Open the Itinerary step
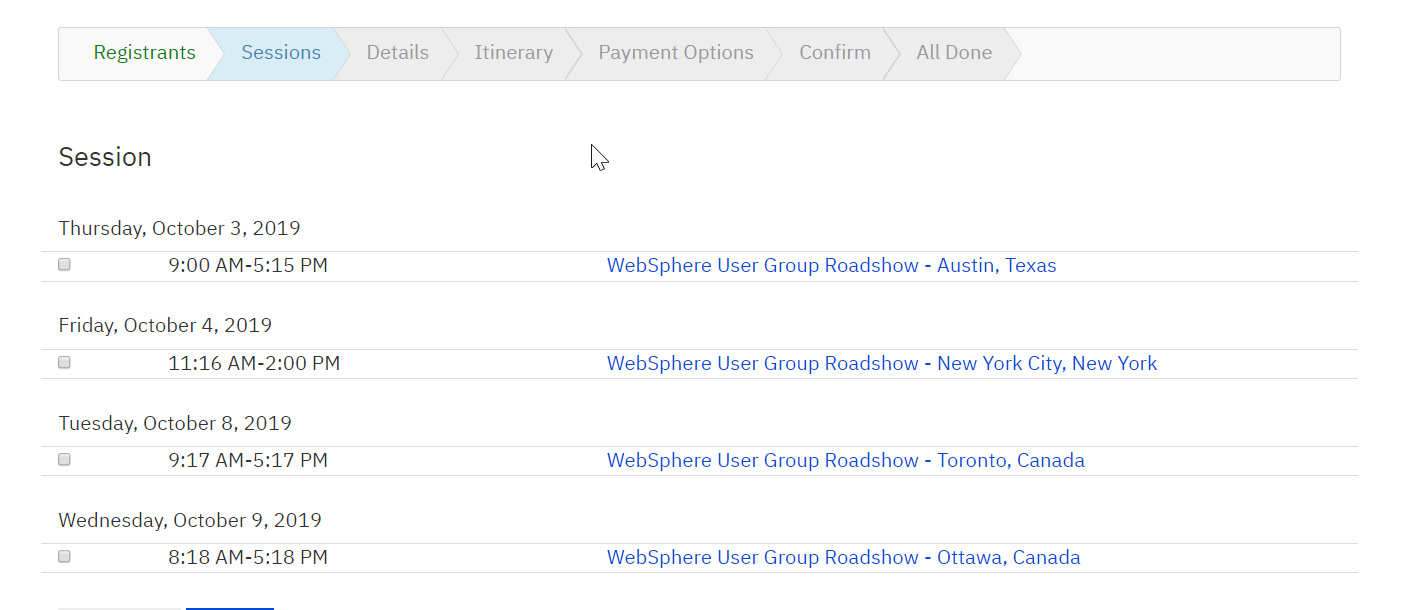1428x610 pixels. click(513, 53)
